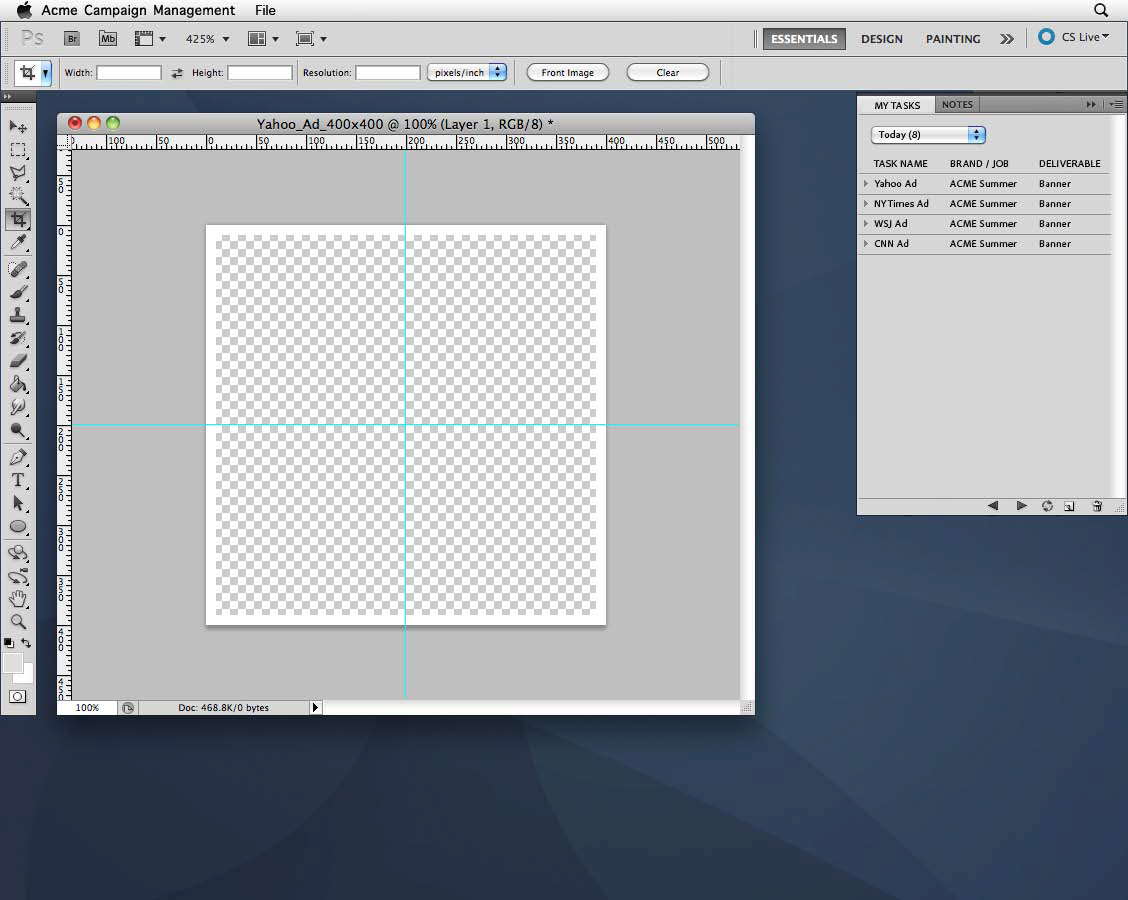Open the pixels/inch units dropdown
The width and height of the screenshot is (1128, 900).
point(467,73)
